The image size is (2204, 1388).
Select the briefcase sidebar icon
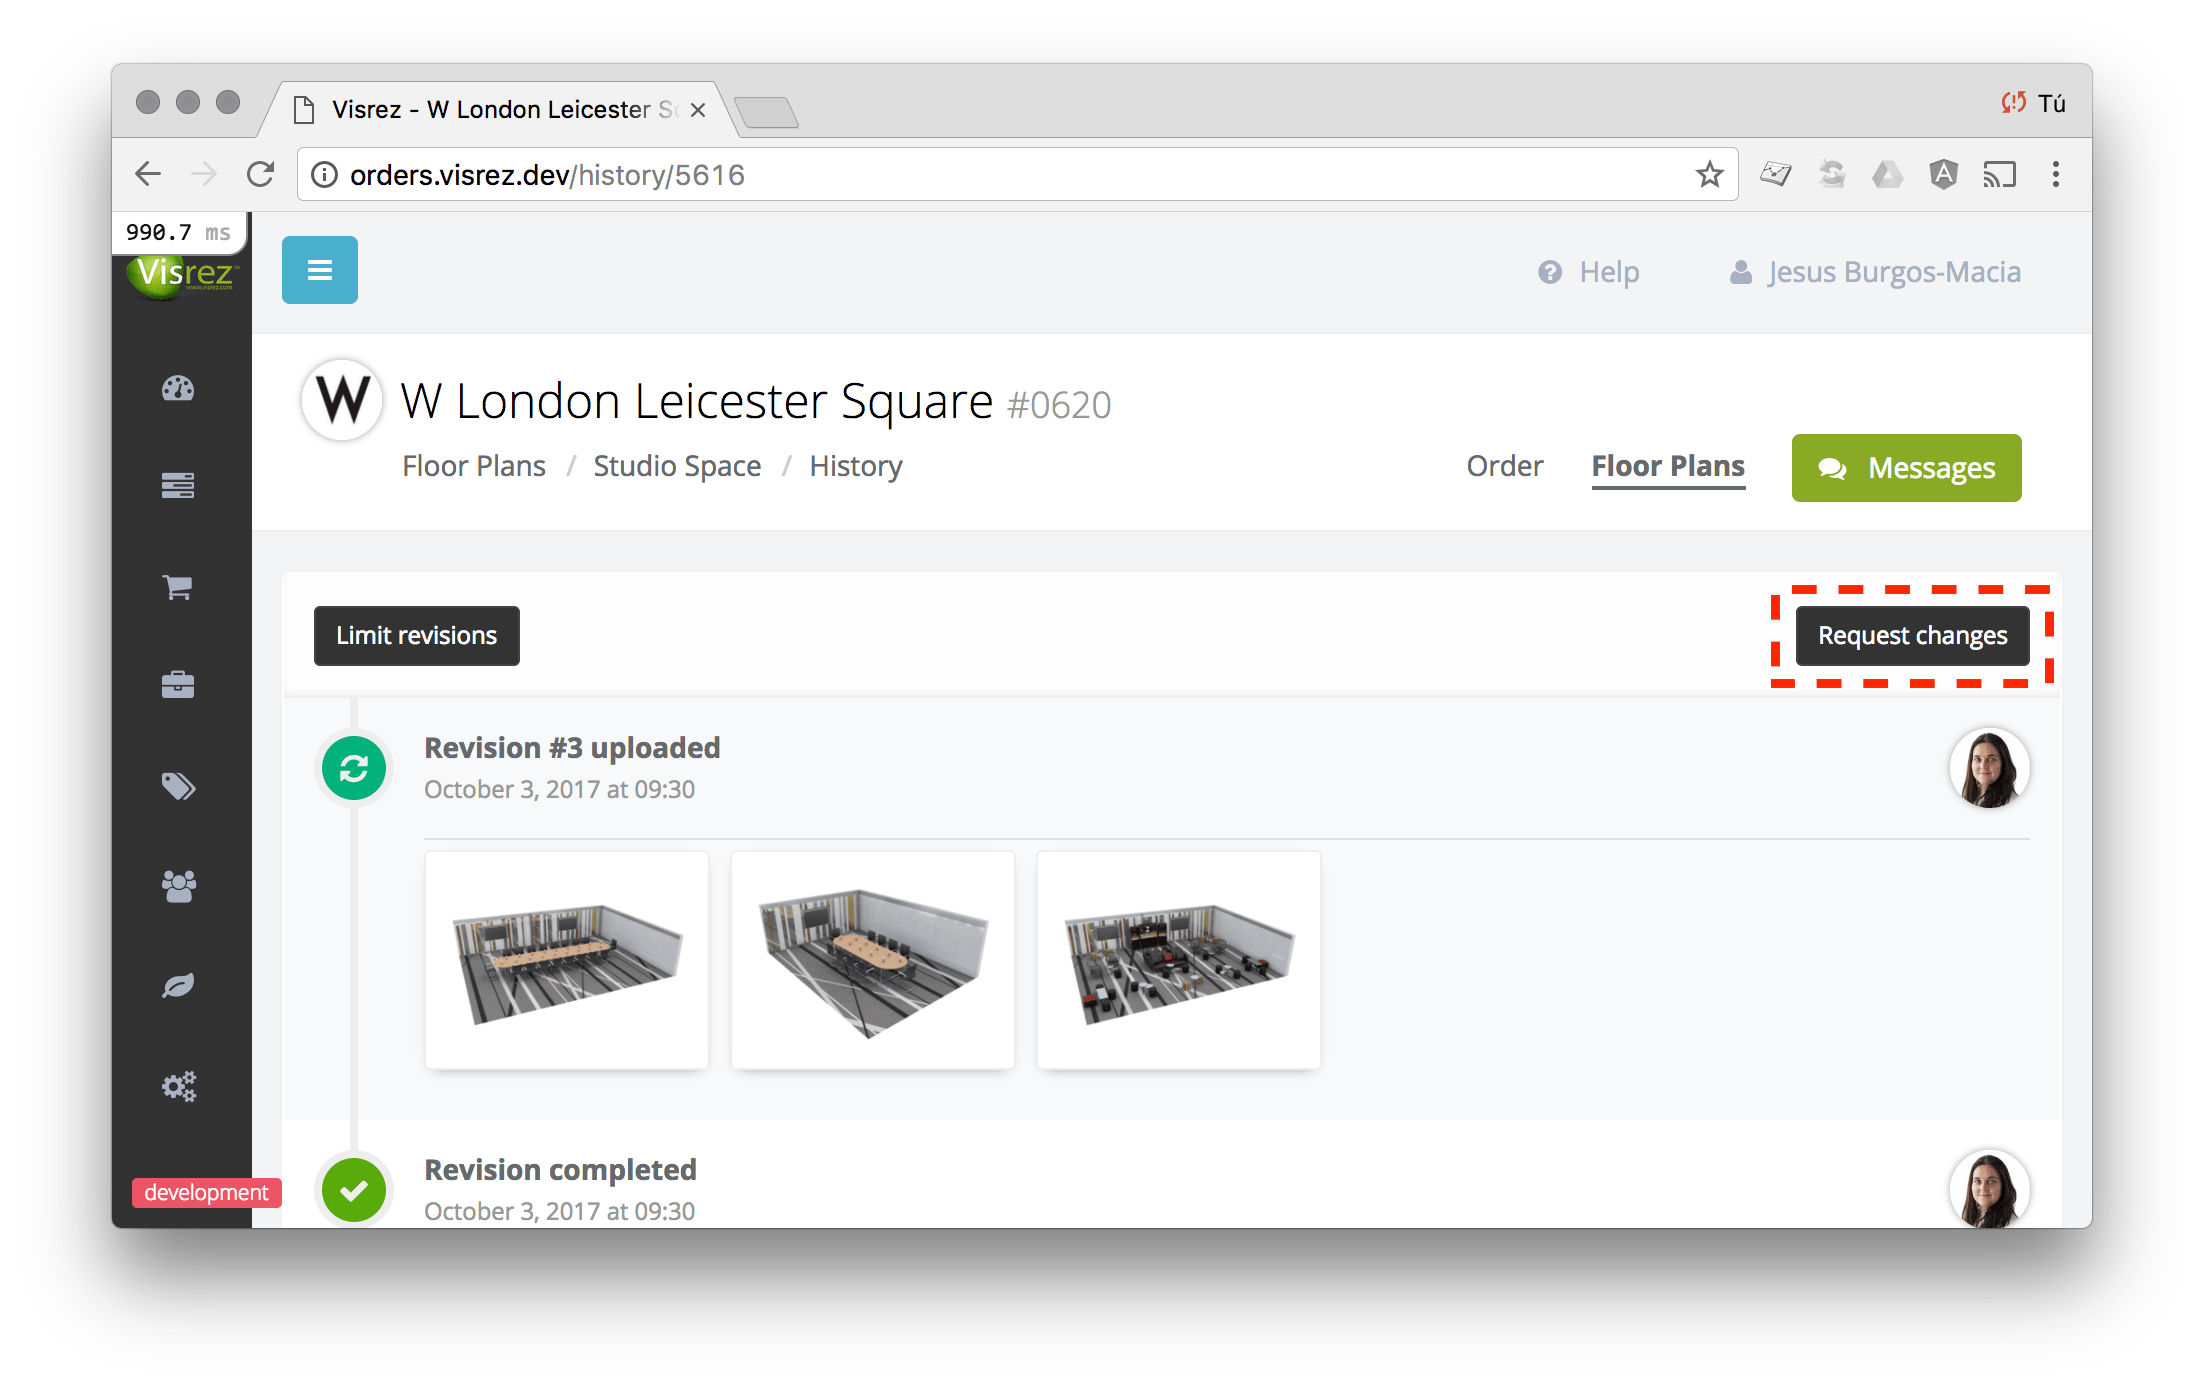click(178, 685)
